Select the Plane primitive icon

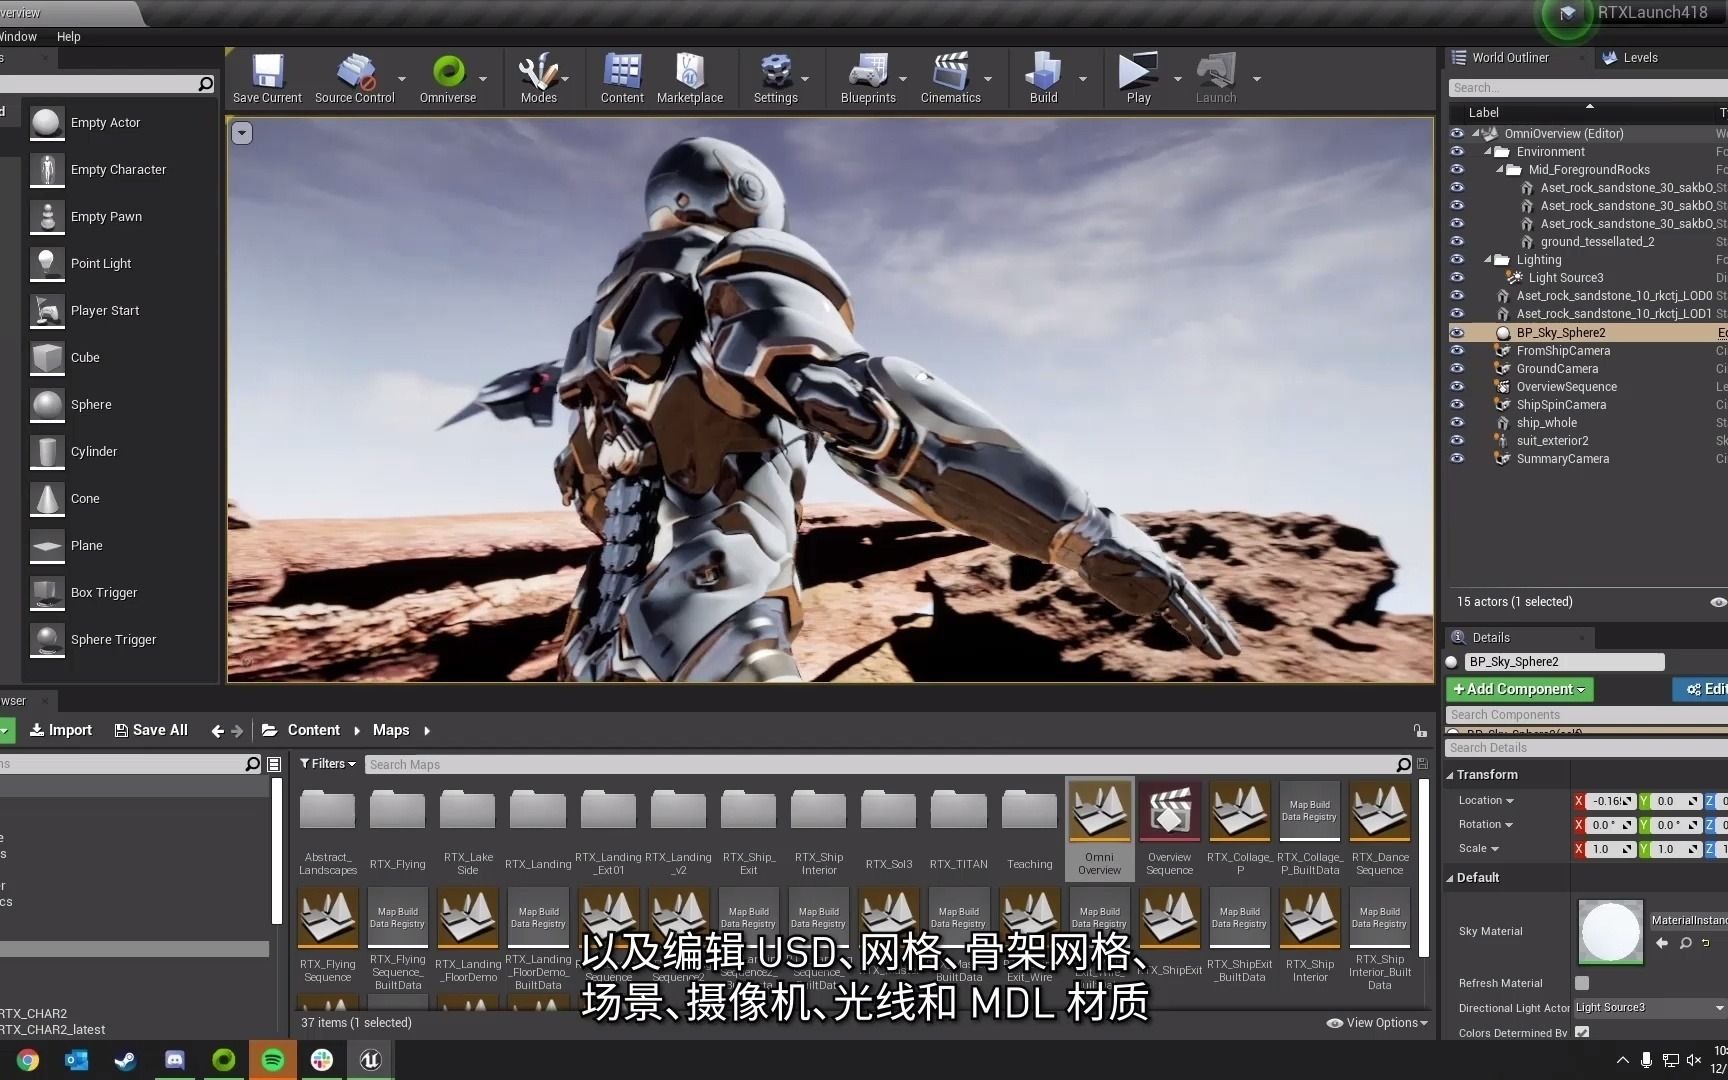click(x=46, y=546)
